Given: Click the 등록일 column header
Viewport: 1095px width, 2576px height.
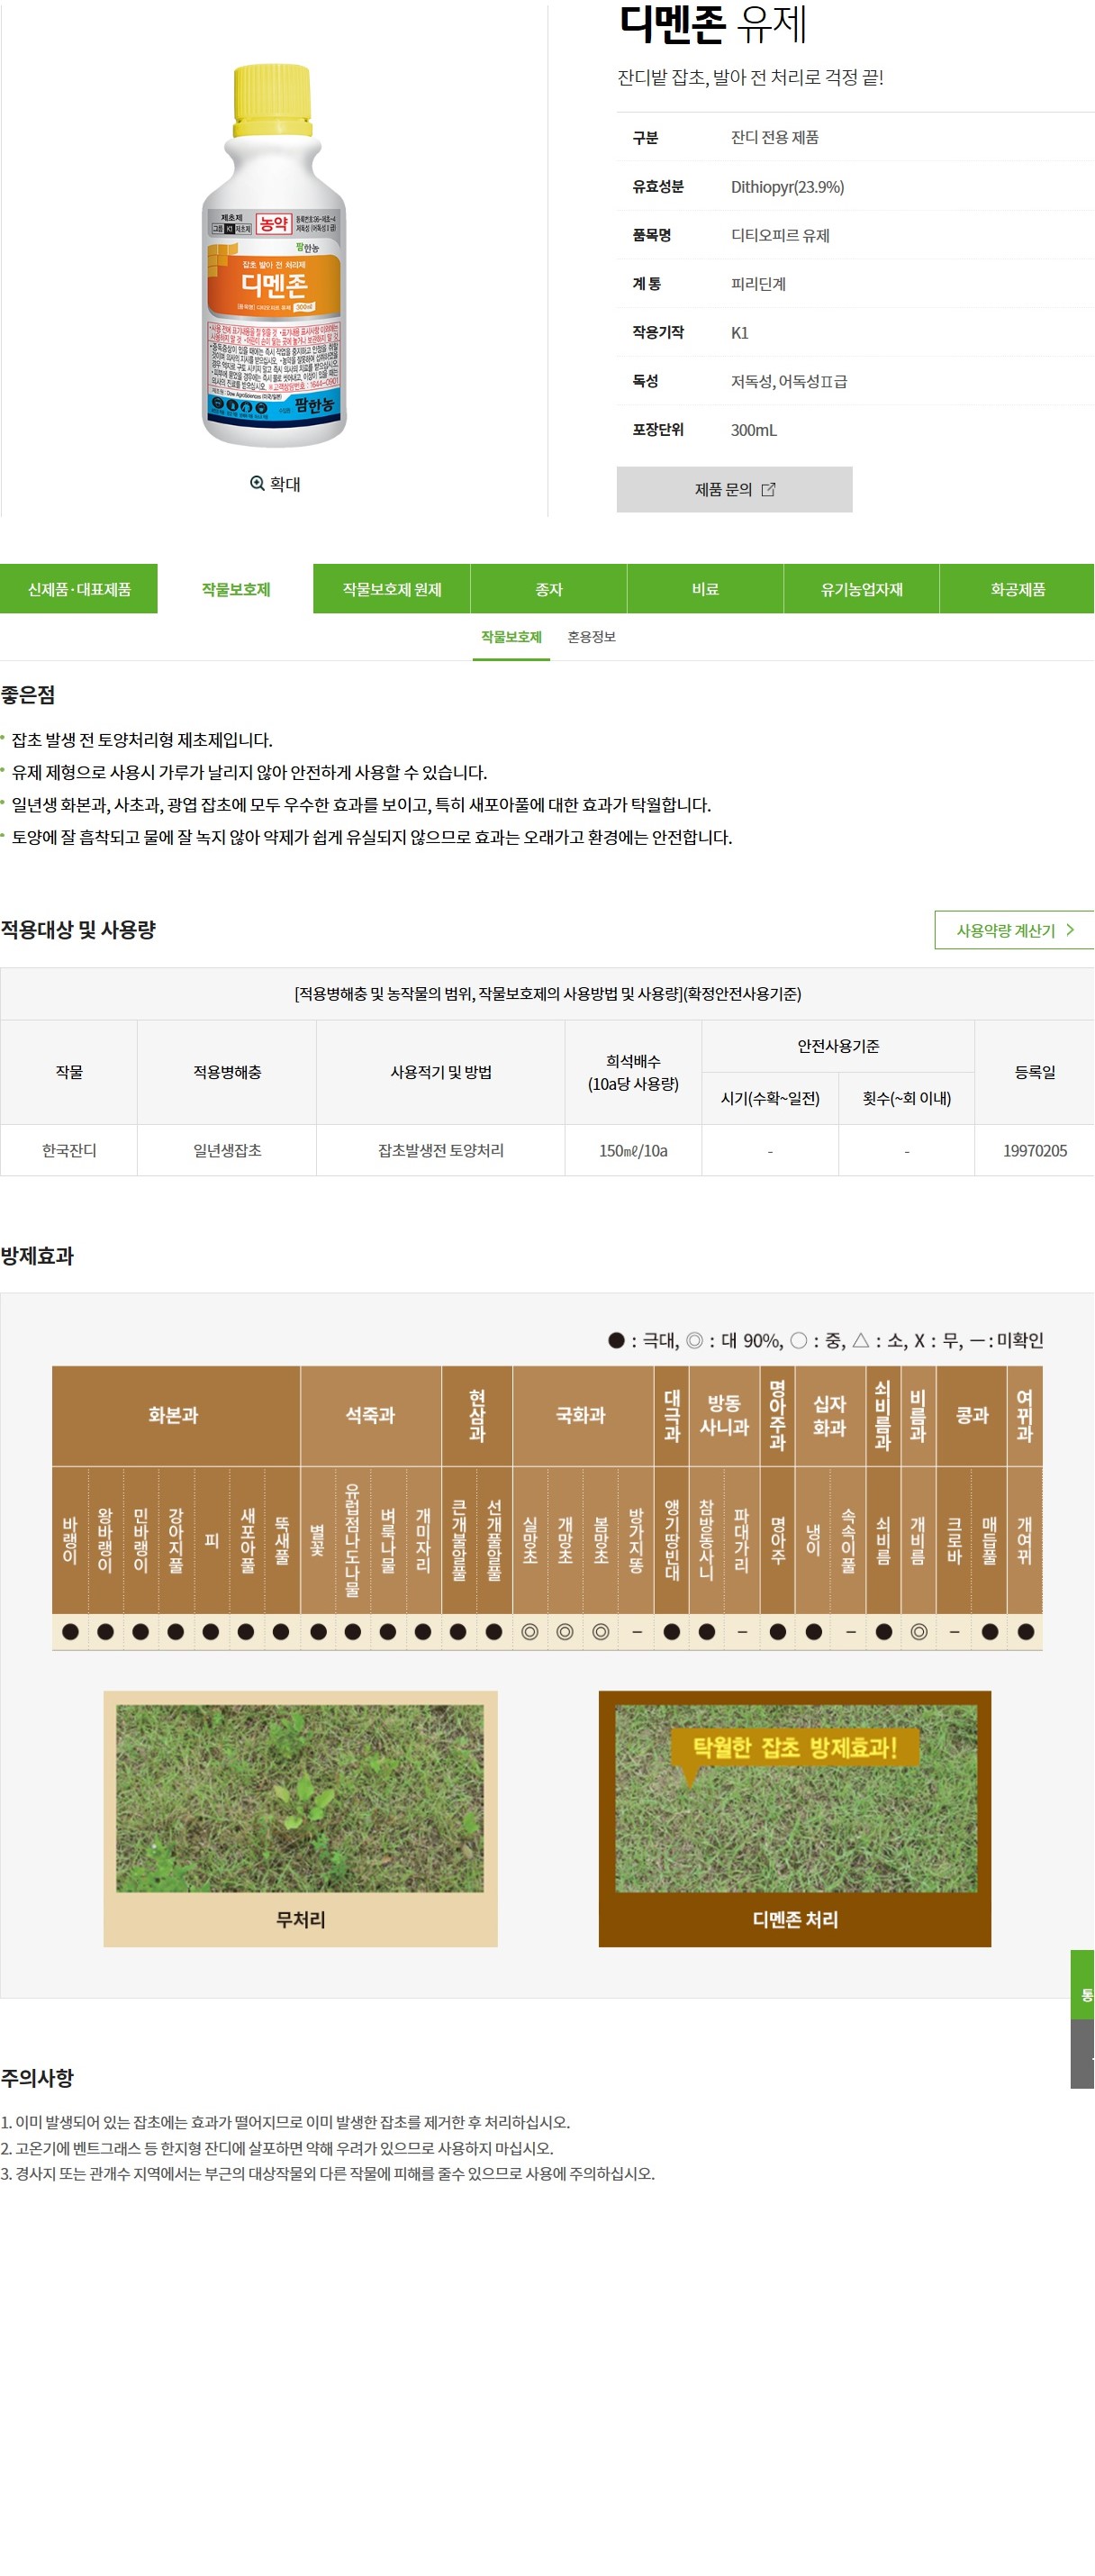Looking at the screenshot, I should 1034,1072.
